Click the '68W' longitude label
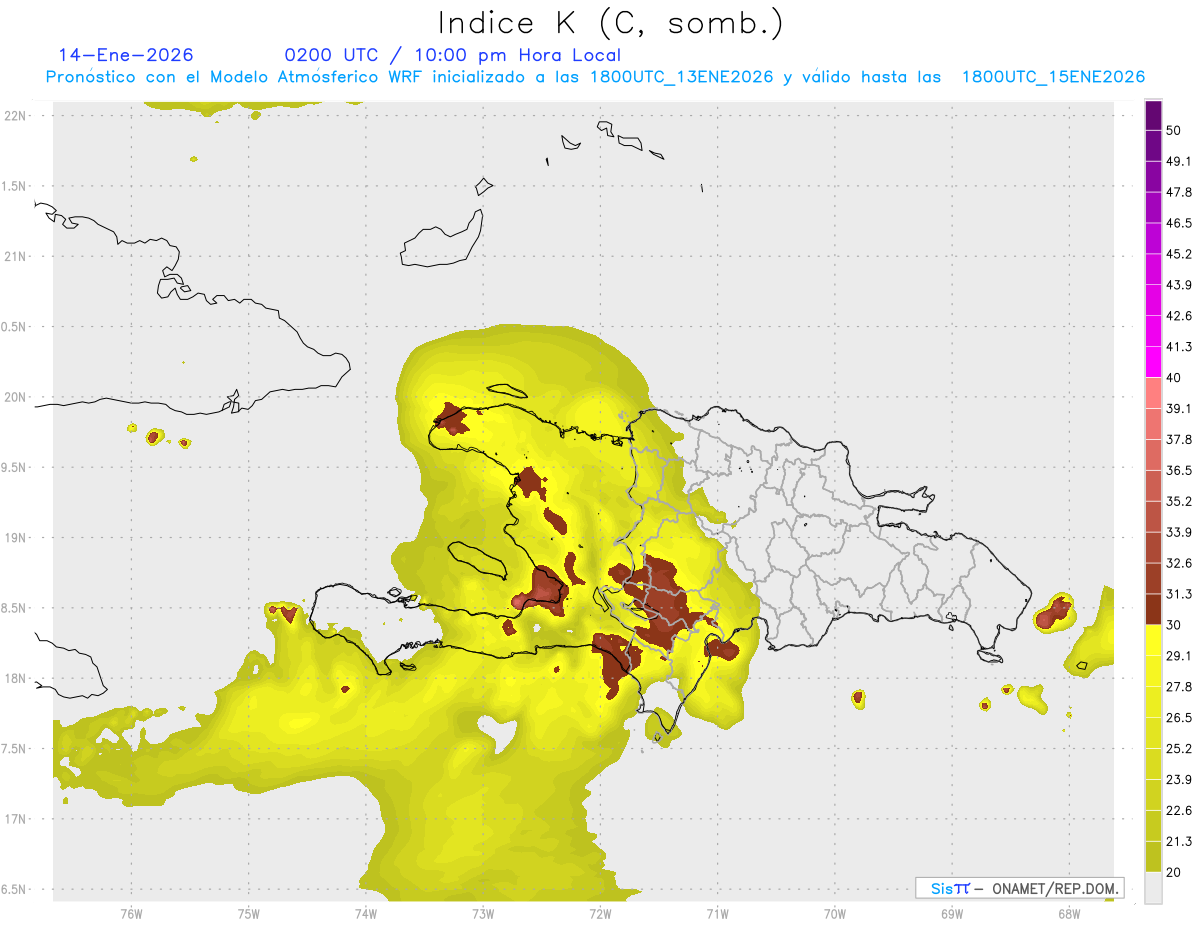The width and height of the screenshot is (1200, 927). click(1068, 913)
